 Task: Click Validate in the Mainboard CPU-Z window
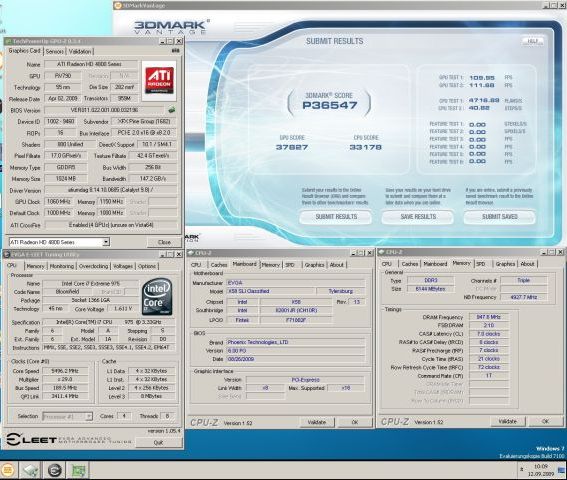point(317,422)
